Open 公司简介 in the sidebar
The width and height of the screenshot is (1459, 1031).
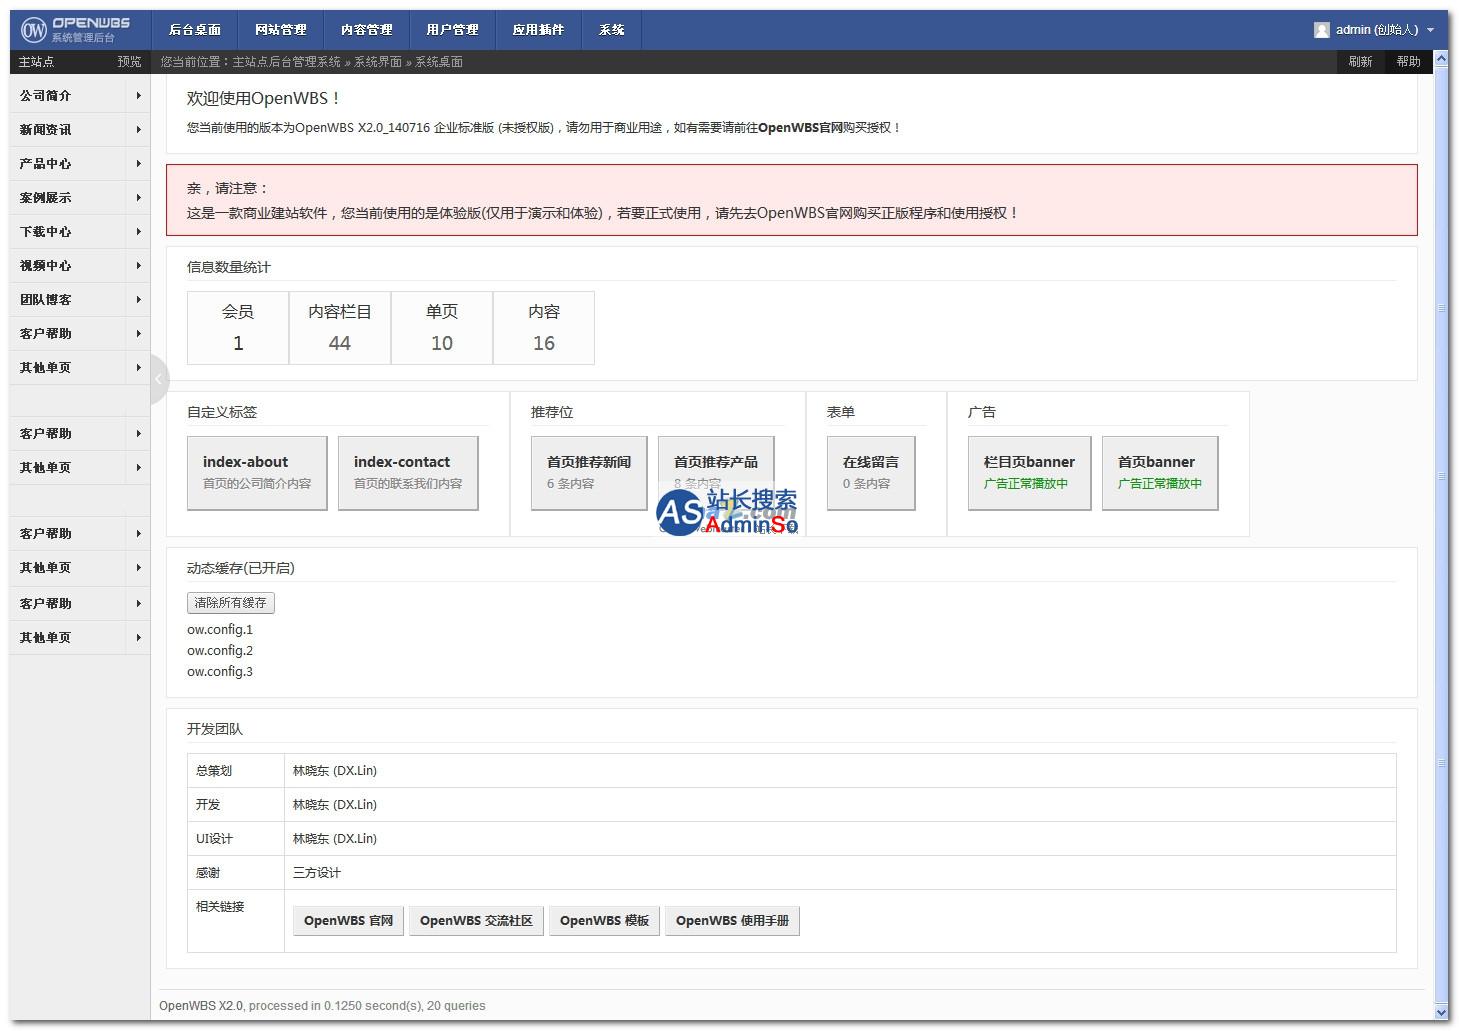46,96
